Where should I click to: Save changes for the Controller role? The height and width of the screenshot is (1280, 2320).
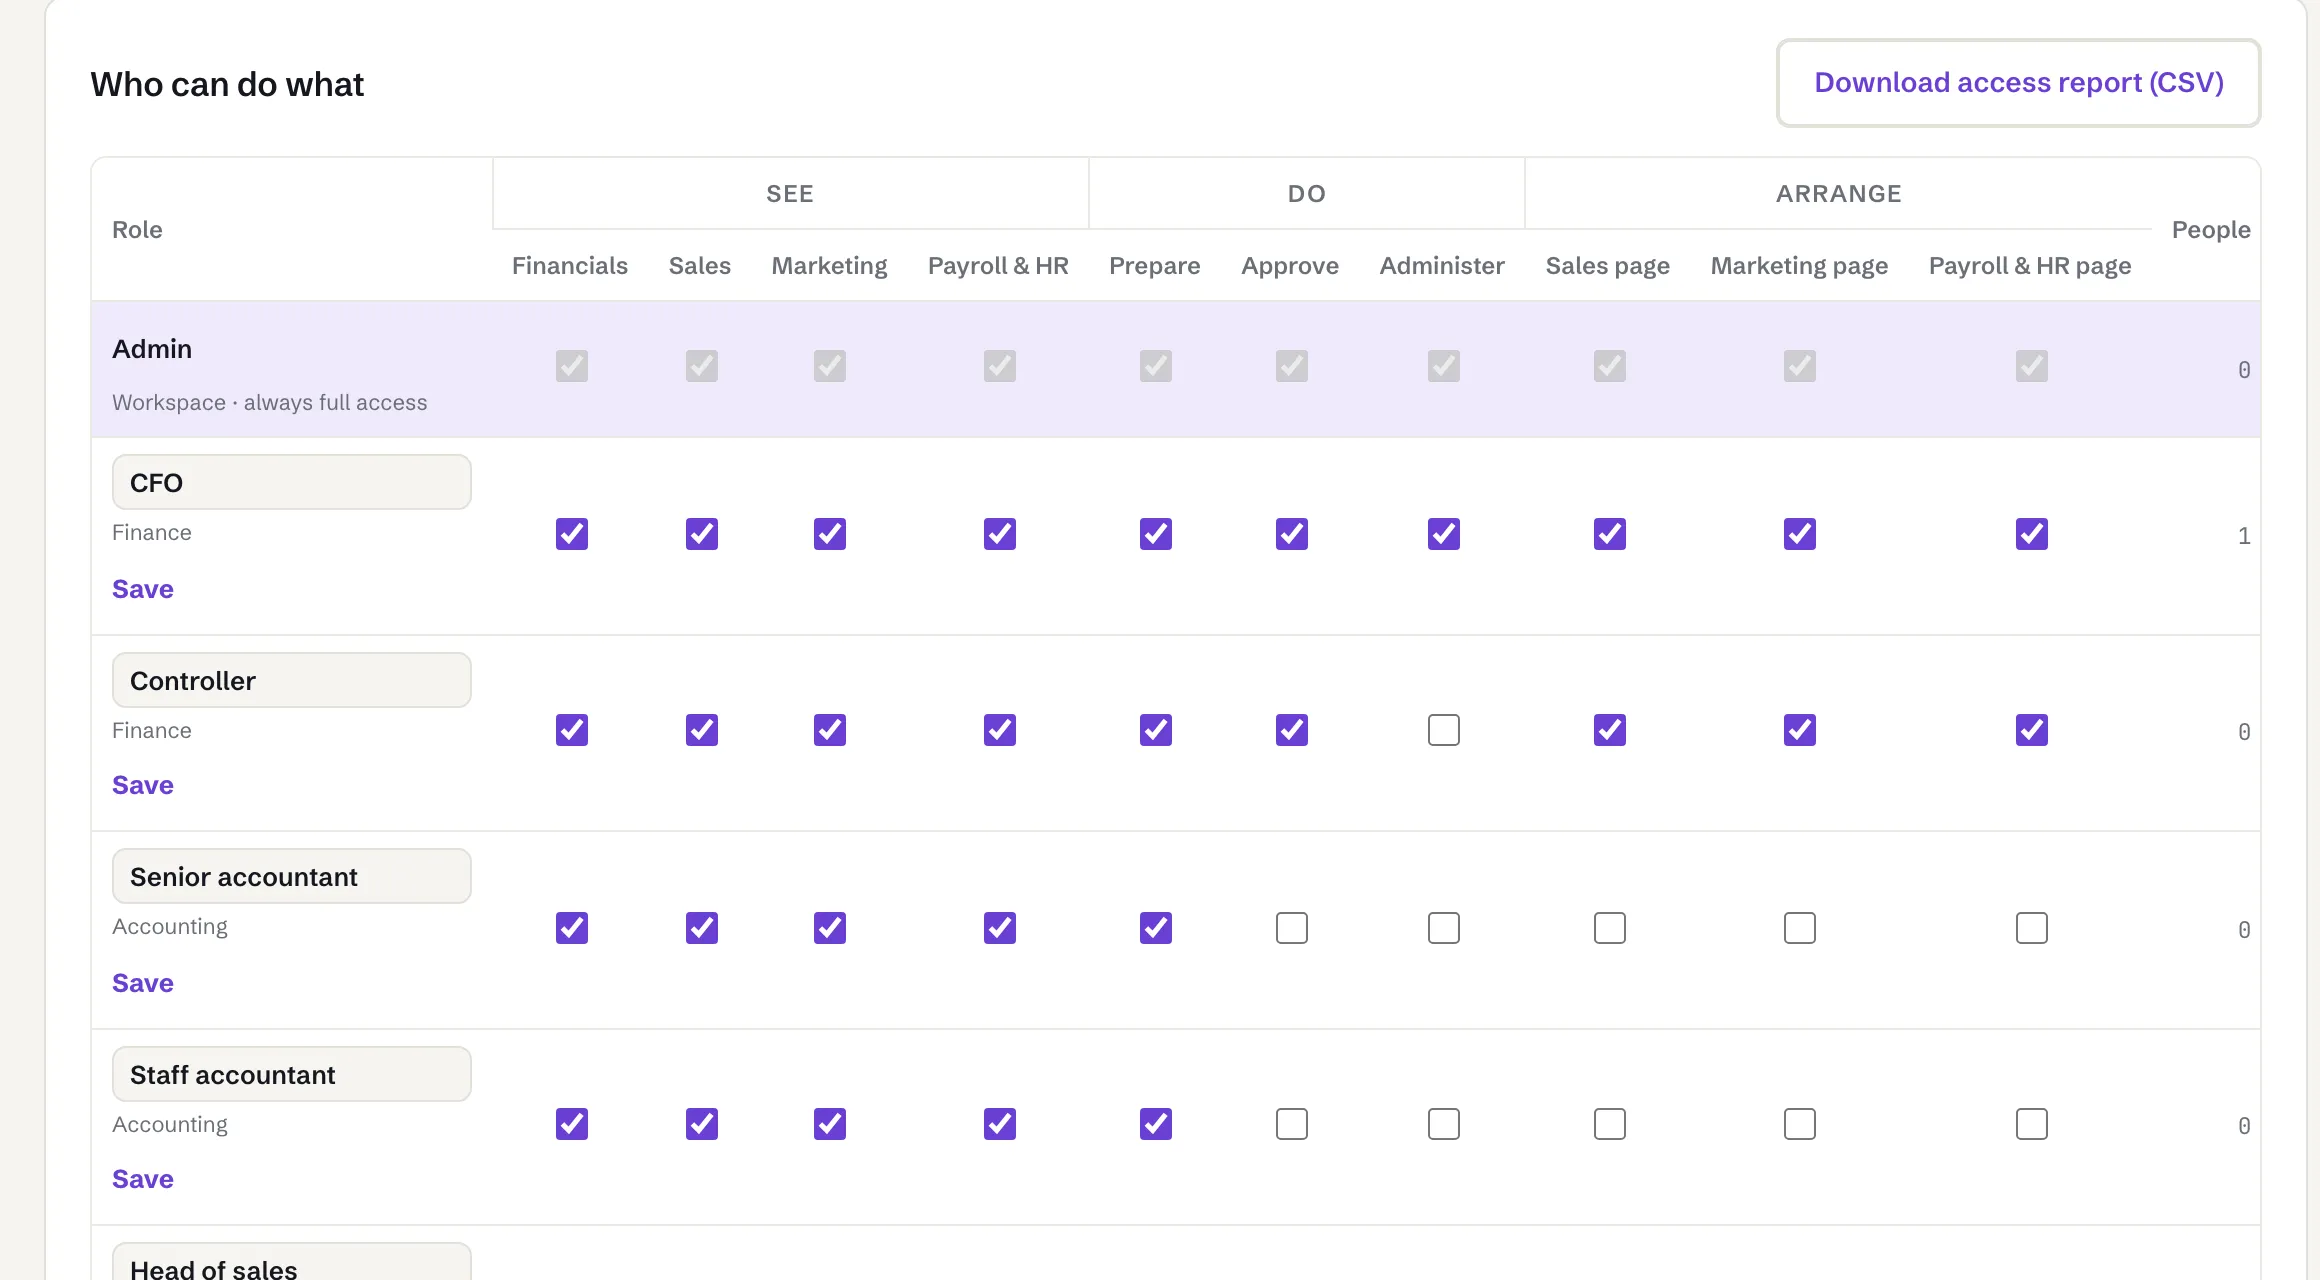click(x=143, y=785)
